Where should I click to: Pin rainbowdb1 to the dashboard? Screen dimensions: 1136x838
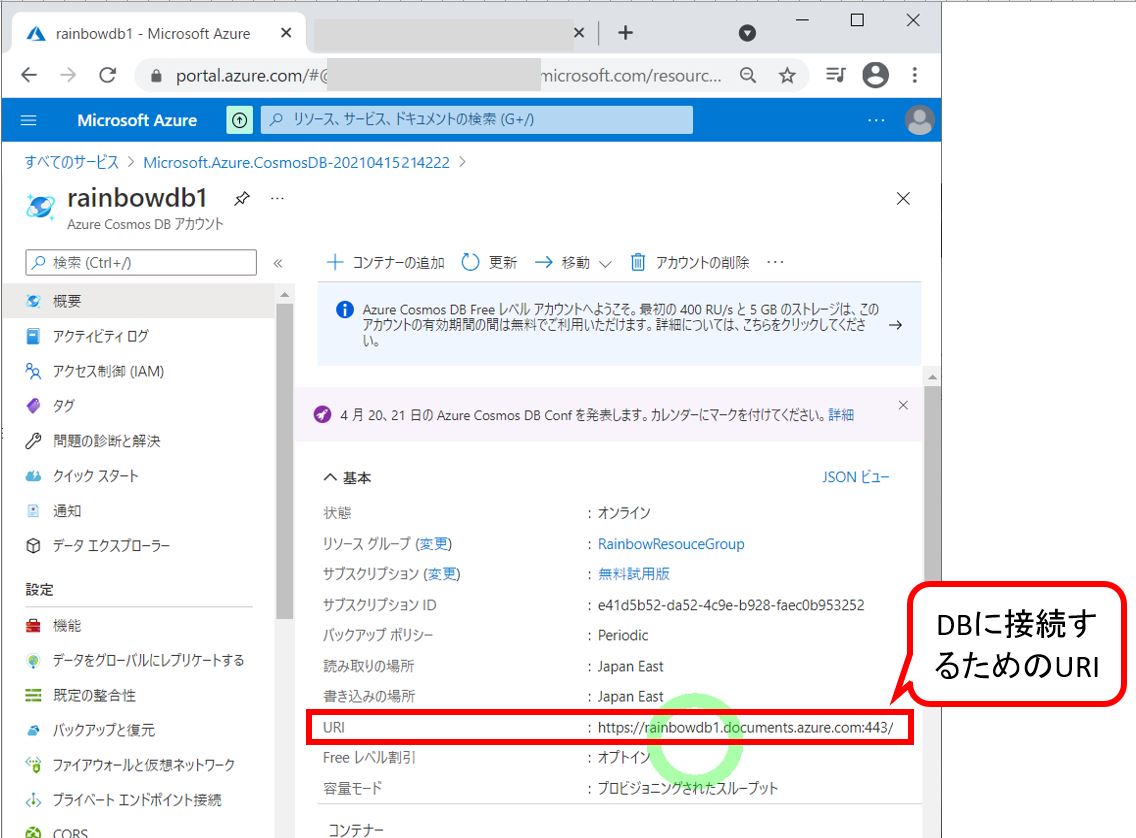coord(242,198)
